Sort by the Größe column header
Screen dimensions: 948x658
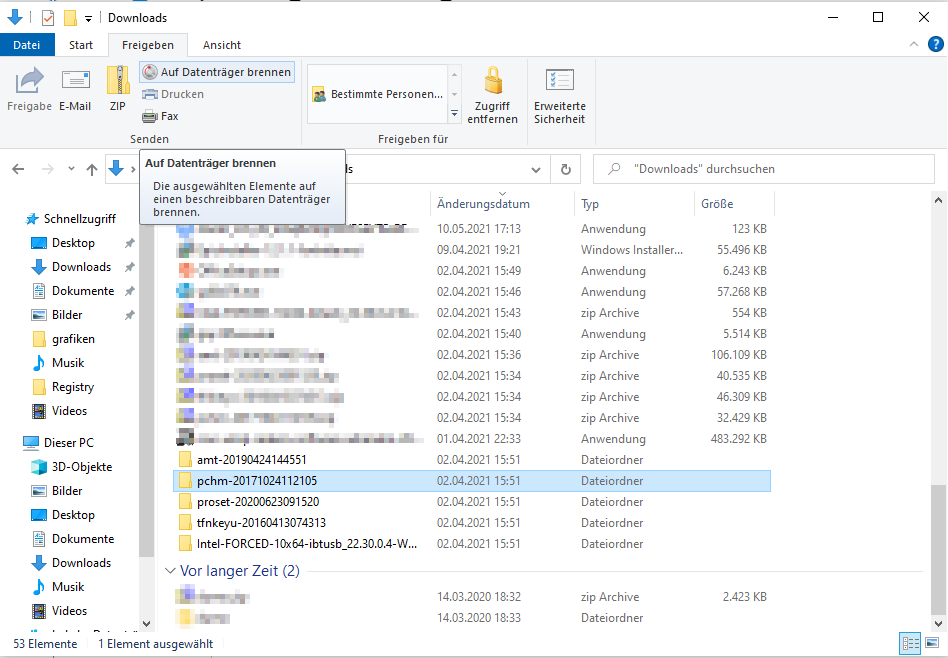734,204
